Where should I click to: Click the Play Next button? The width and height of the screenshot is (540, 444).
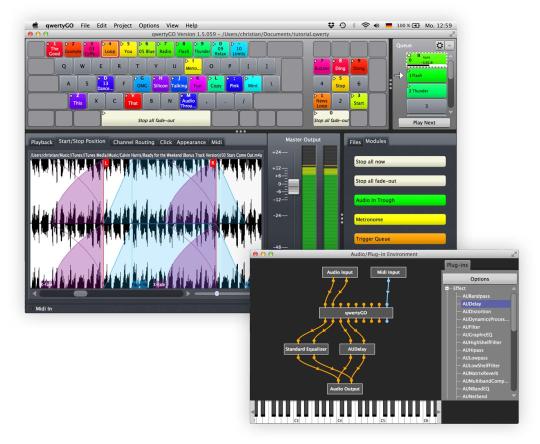(x=424, y=122)
